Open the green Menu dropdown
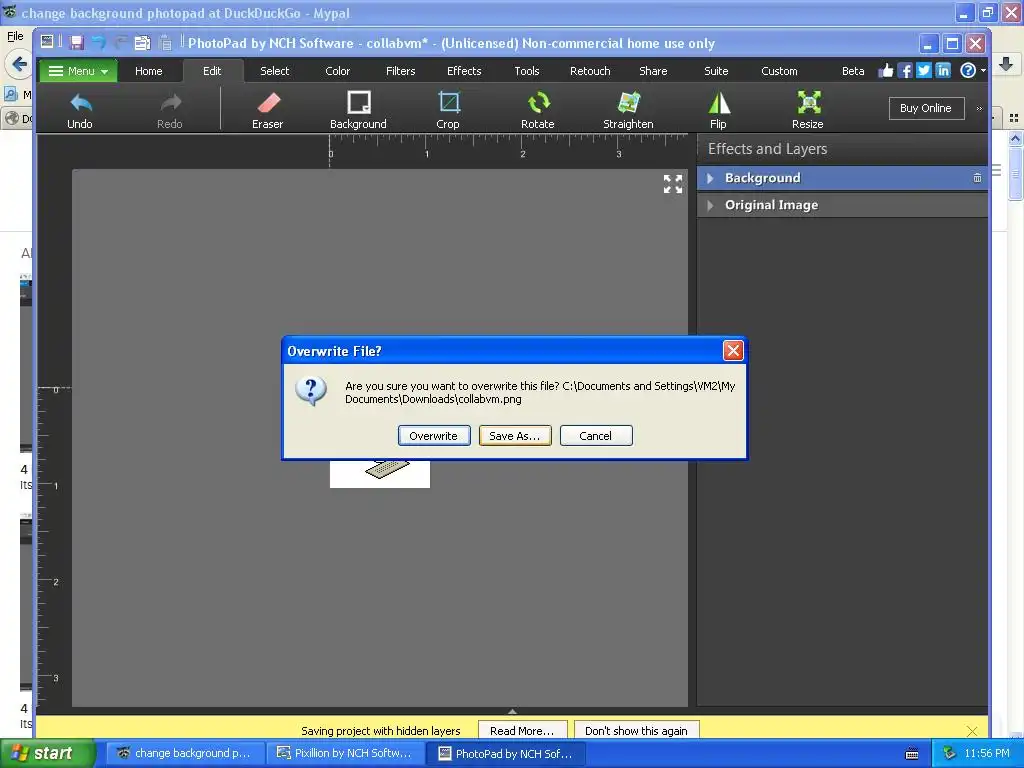Image resolution: width=1024 pixels, height=768 pixels. pyautogui.click(x=78, y=71)
